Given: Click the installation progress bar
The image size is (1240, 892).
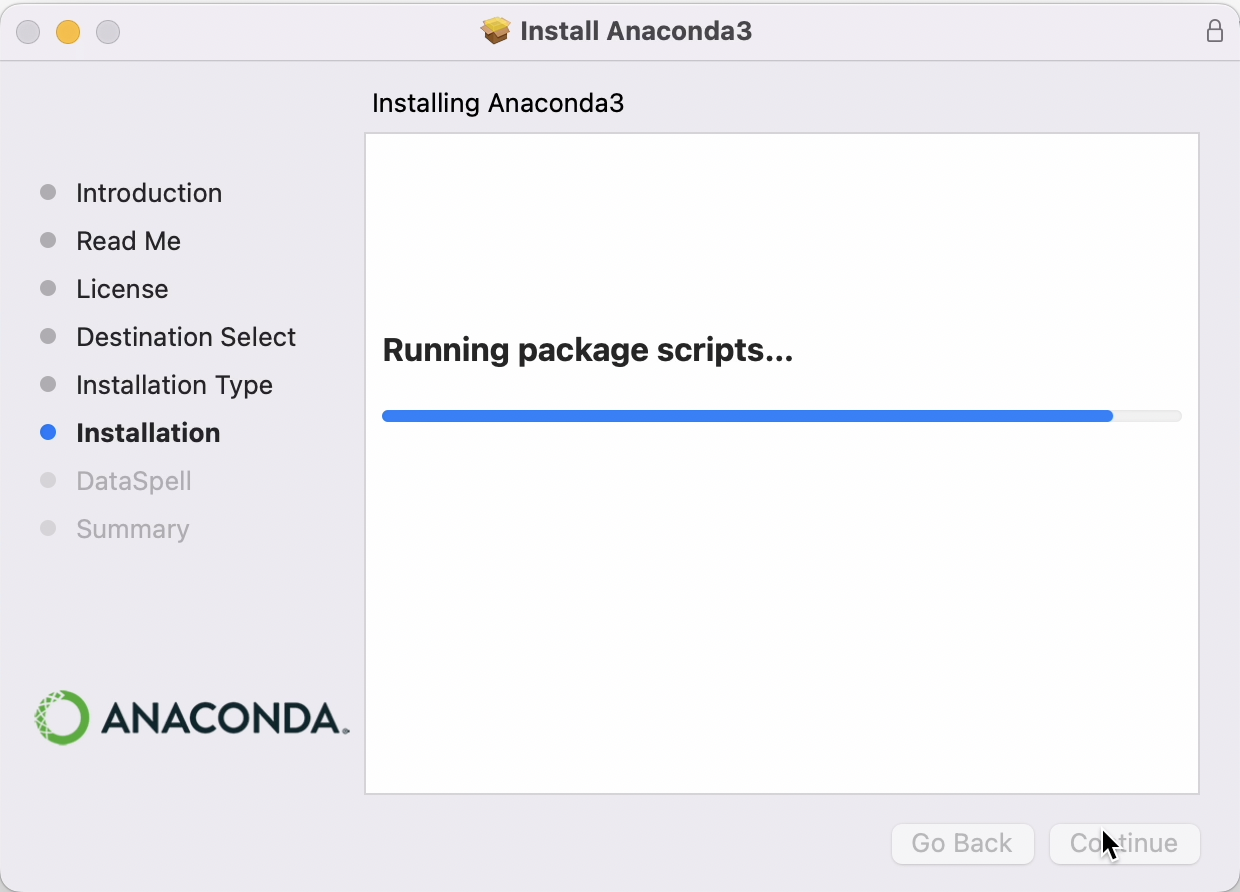Looking at the screenshot, I should coord(782,416).
